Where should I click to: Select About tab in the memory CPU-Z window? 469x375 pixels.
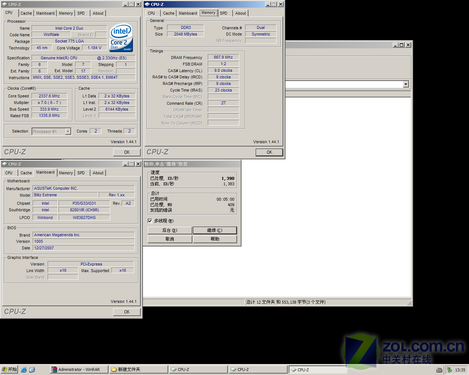point(241,13)
